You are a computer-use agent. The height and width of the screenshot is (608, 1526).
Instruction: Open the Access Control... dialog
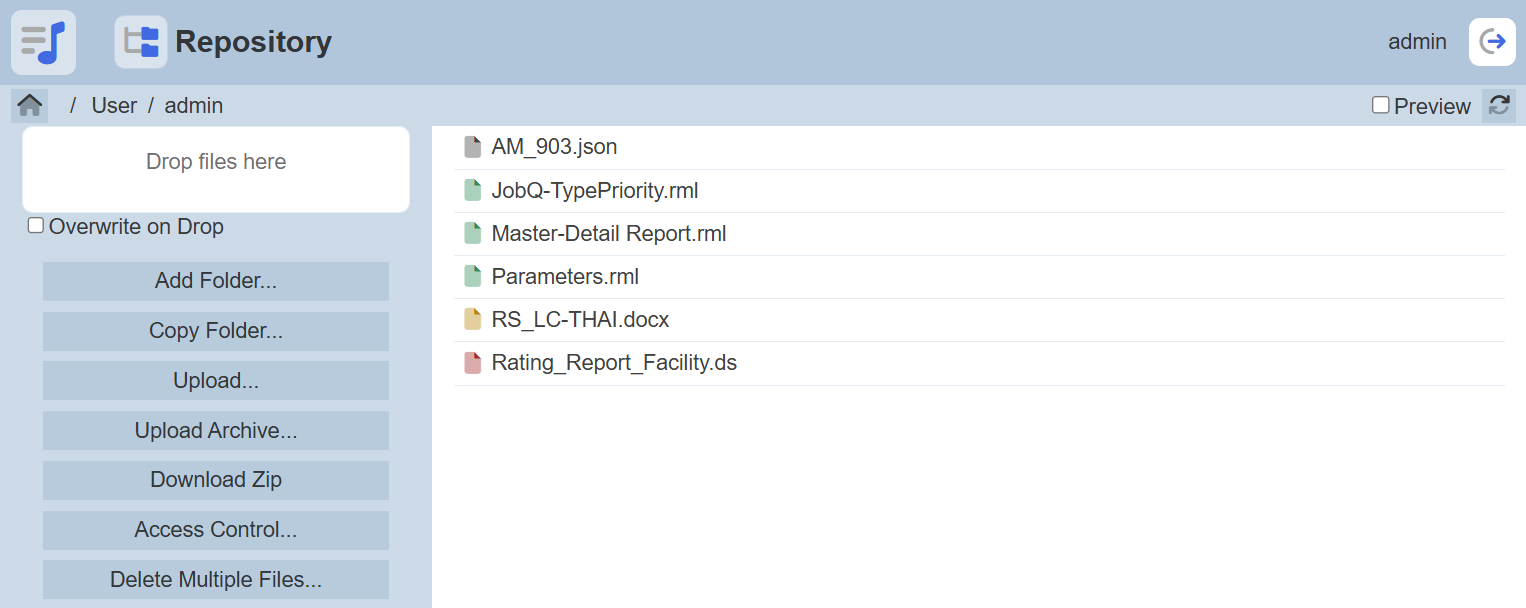[216, 530]
